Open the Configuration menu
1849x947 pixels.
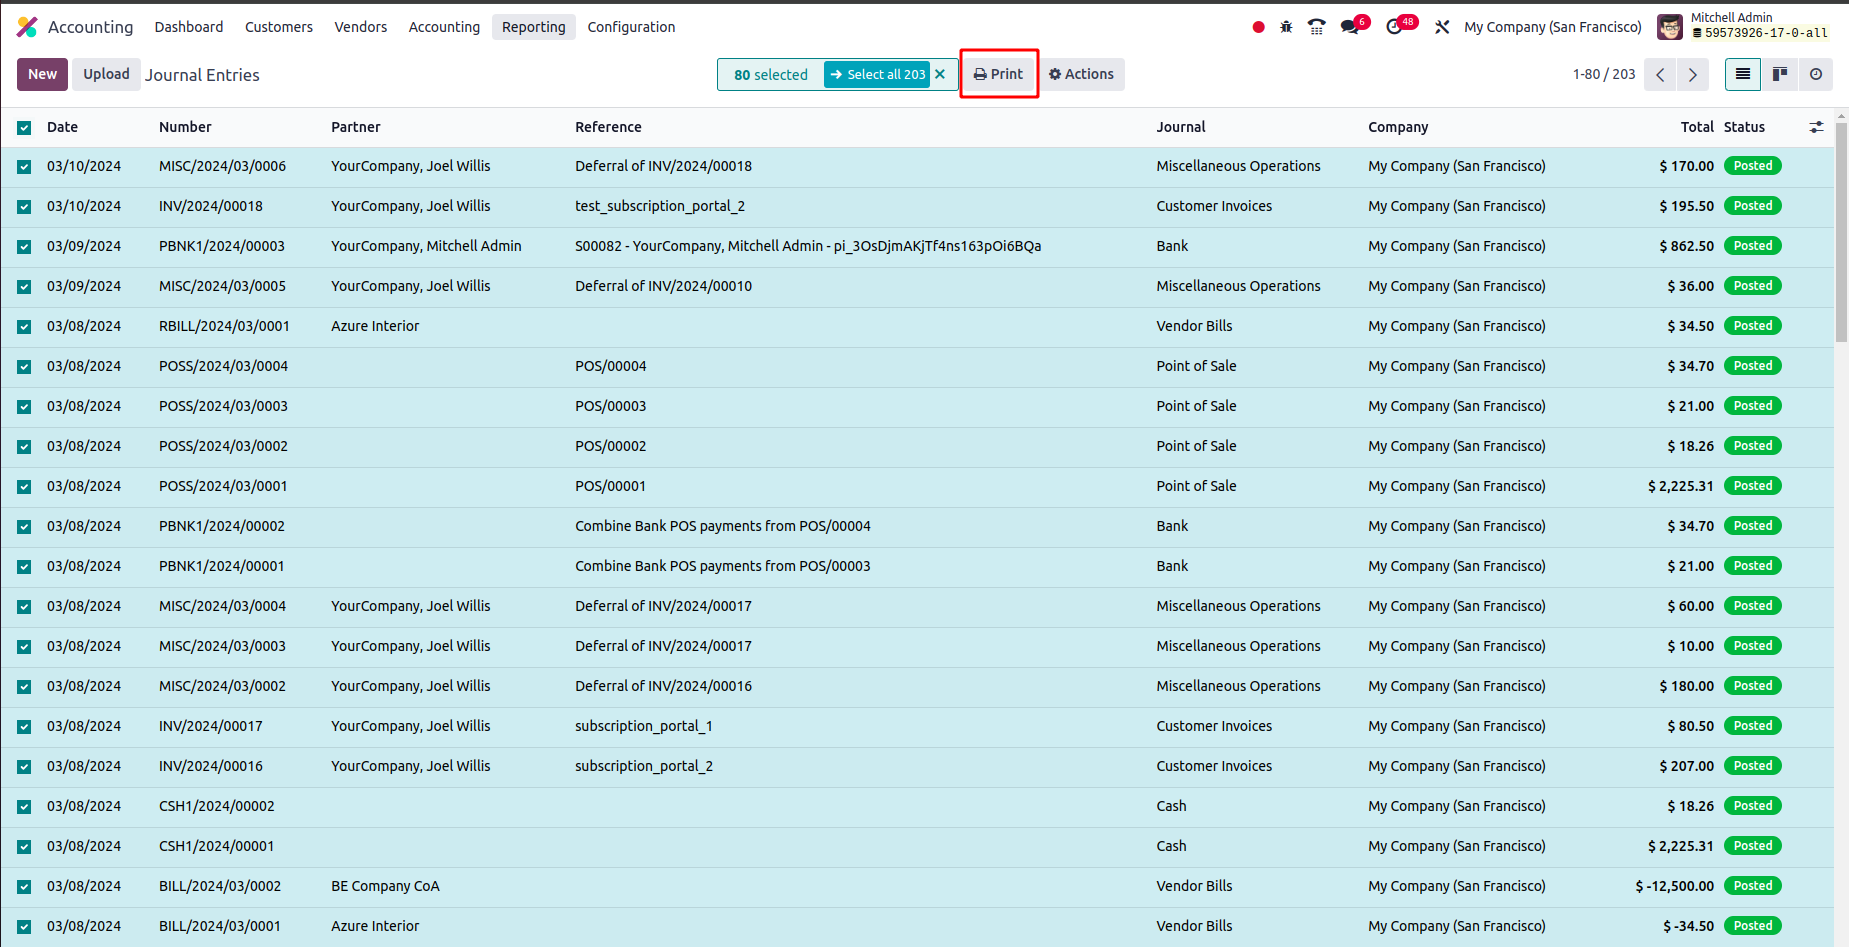631,27
